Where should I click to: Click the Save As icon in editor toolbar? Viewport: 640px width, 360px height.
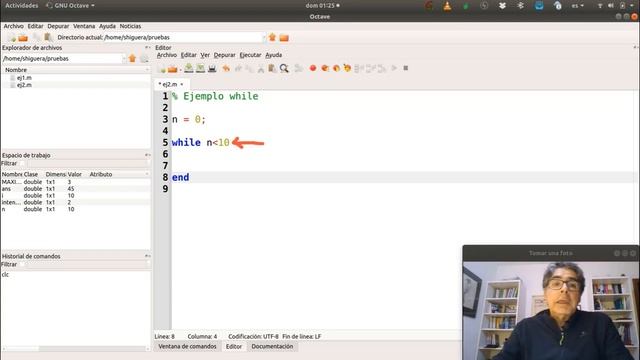point(200,68)
